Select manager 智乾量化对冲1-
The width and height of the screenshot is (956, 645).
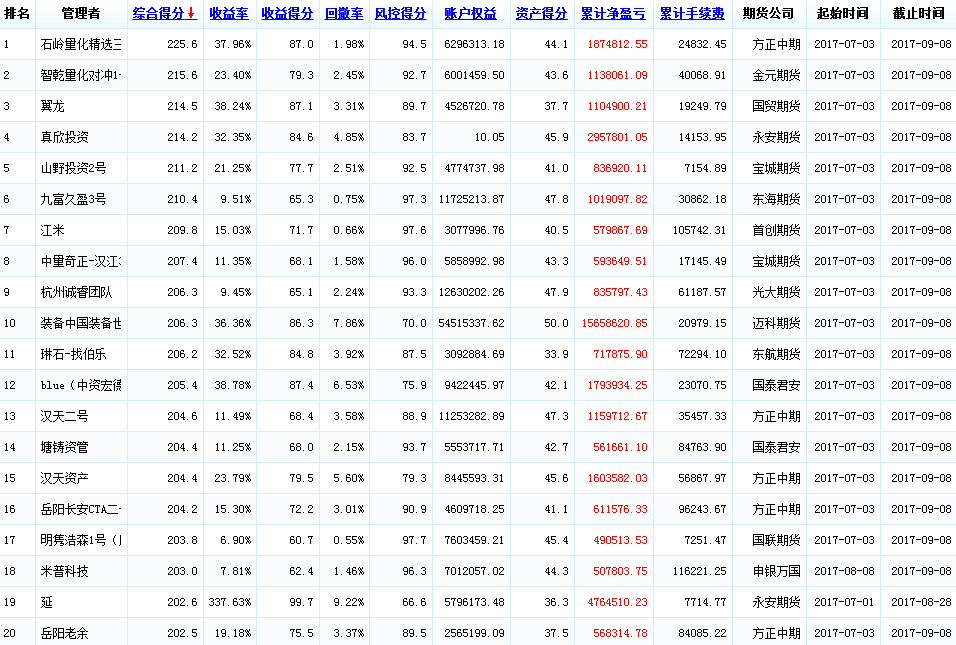81,76
